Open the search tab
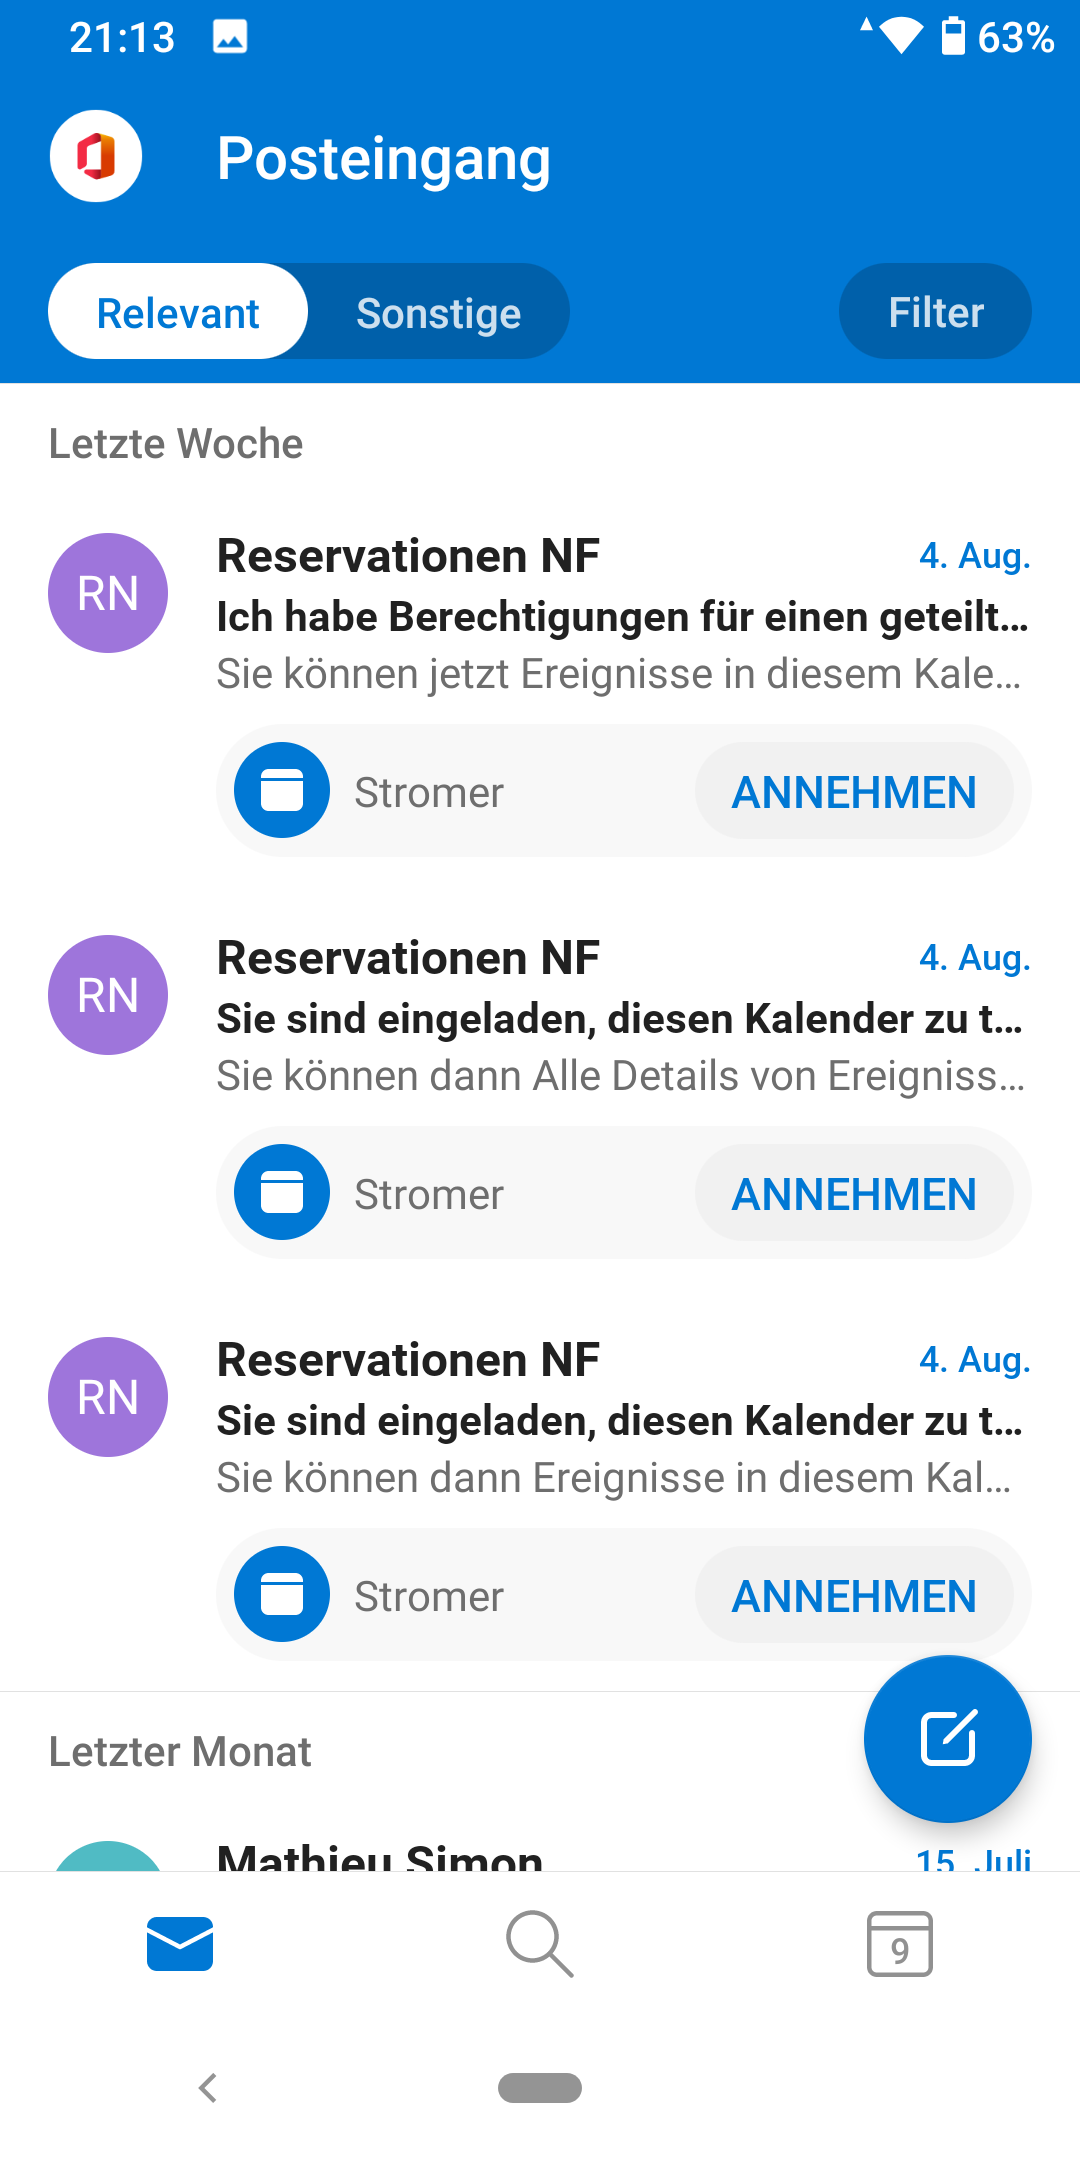The height and width of the screenshot is (2160, 1080). pos(539,1944)
